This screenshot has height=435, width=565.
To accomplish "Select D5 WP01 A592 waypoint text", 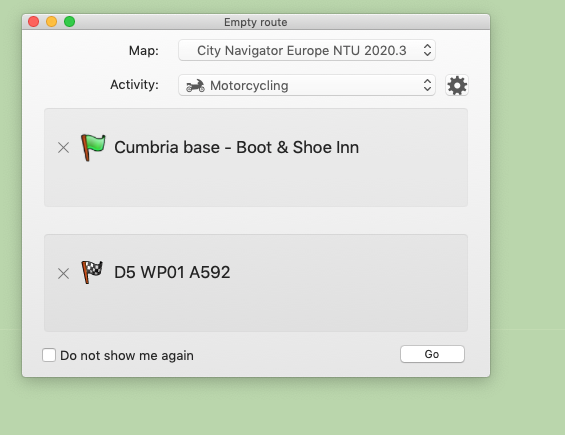I will point(172,272).
